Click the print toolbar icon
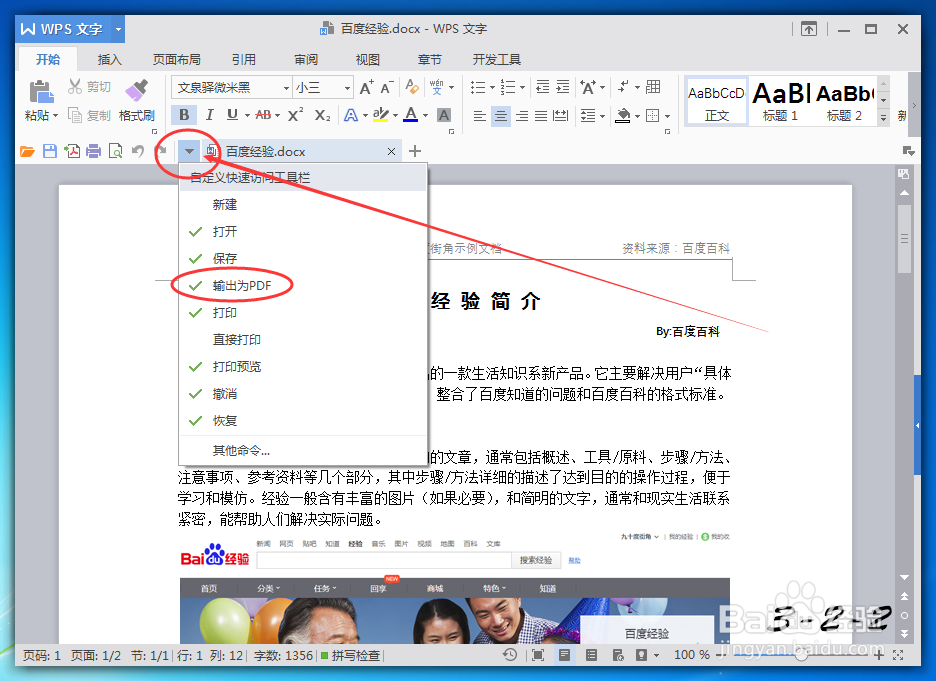The width and height of the screenshot is (936, 681). (94, 152)
